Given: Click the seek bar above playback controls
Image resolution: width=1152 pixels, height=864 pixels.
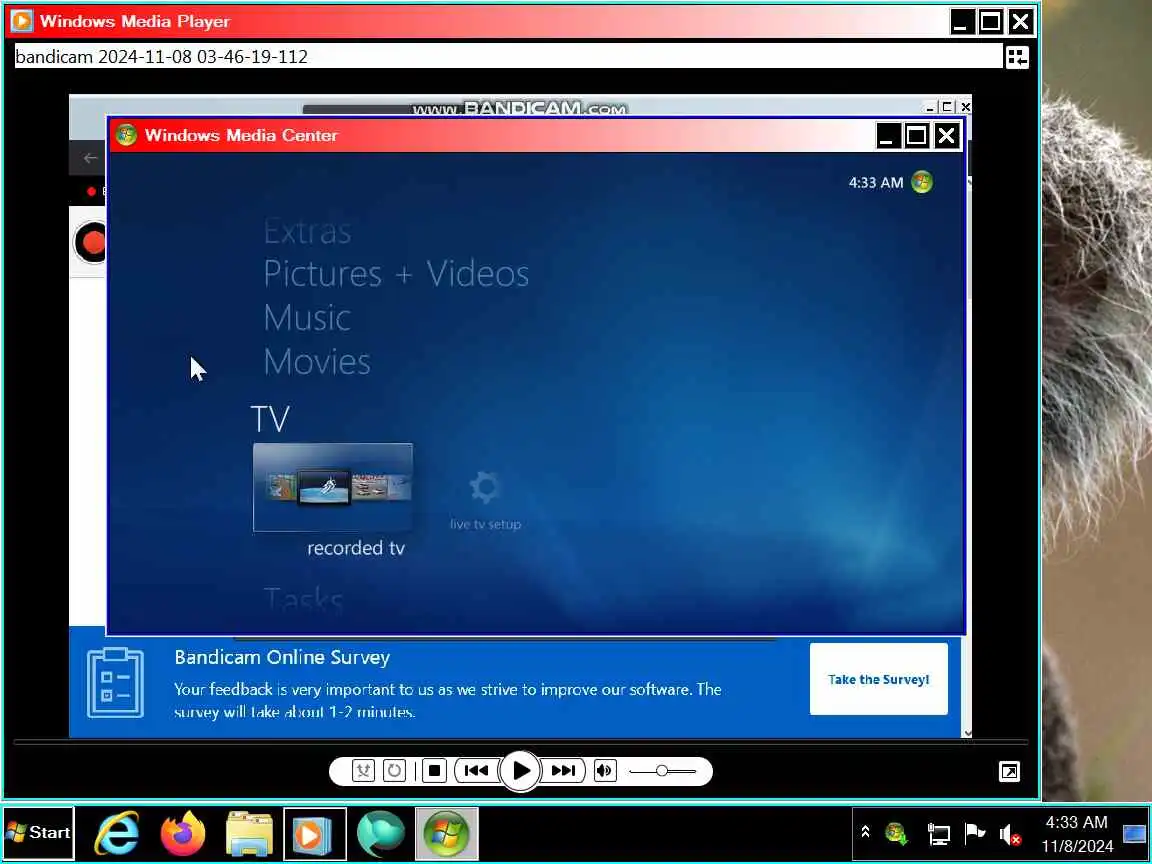Looking at the screenshot, I should (x=520, y=743).
